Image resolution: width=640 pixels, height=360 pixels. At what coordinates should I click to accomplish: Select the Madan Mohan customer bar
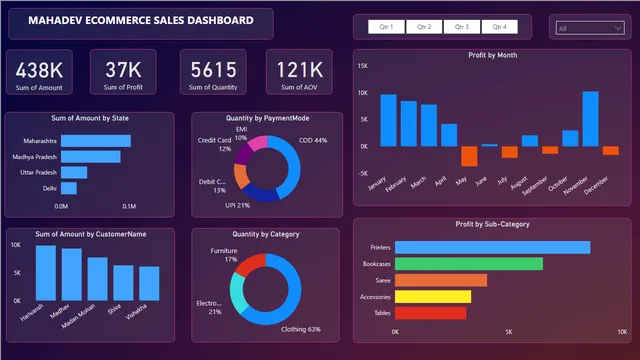98,279
